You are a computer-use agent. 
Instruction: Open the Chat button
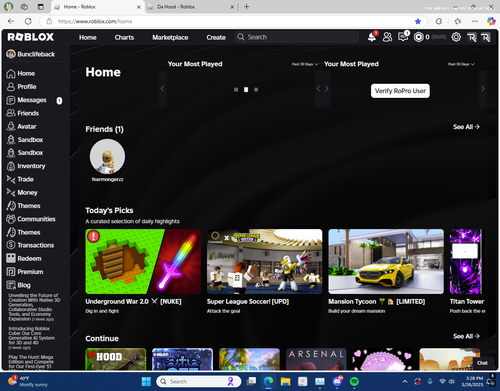tap(482, 363)
